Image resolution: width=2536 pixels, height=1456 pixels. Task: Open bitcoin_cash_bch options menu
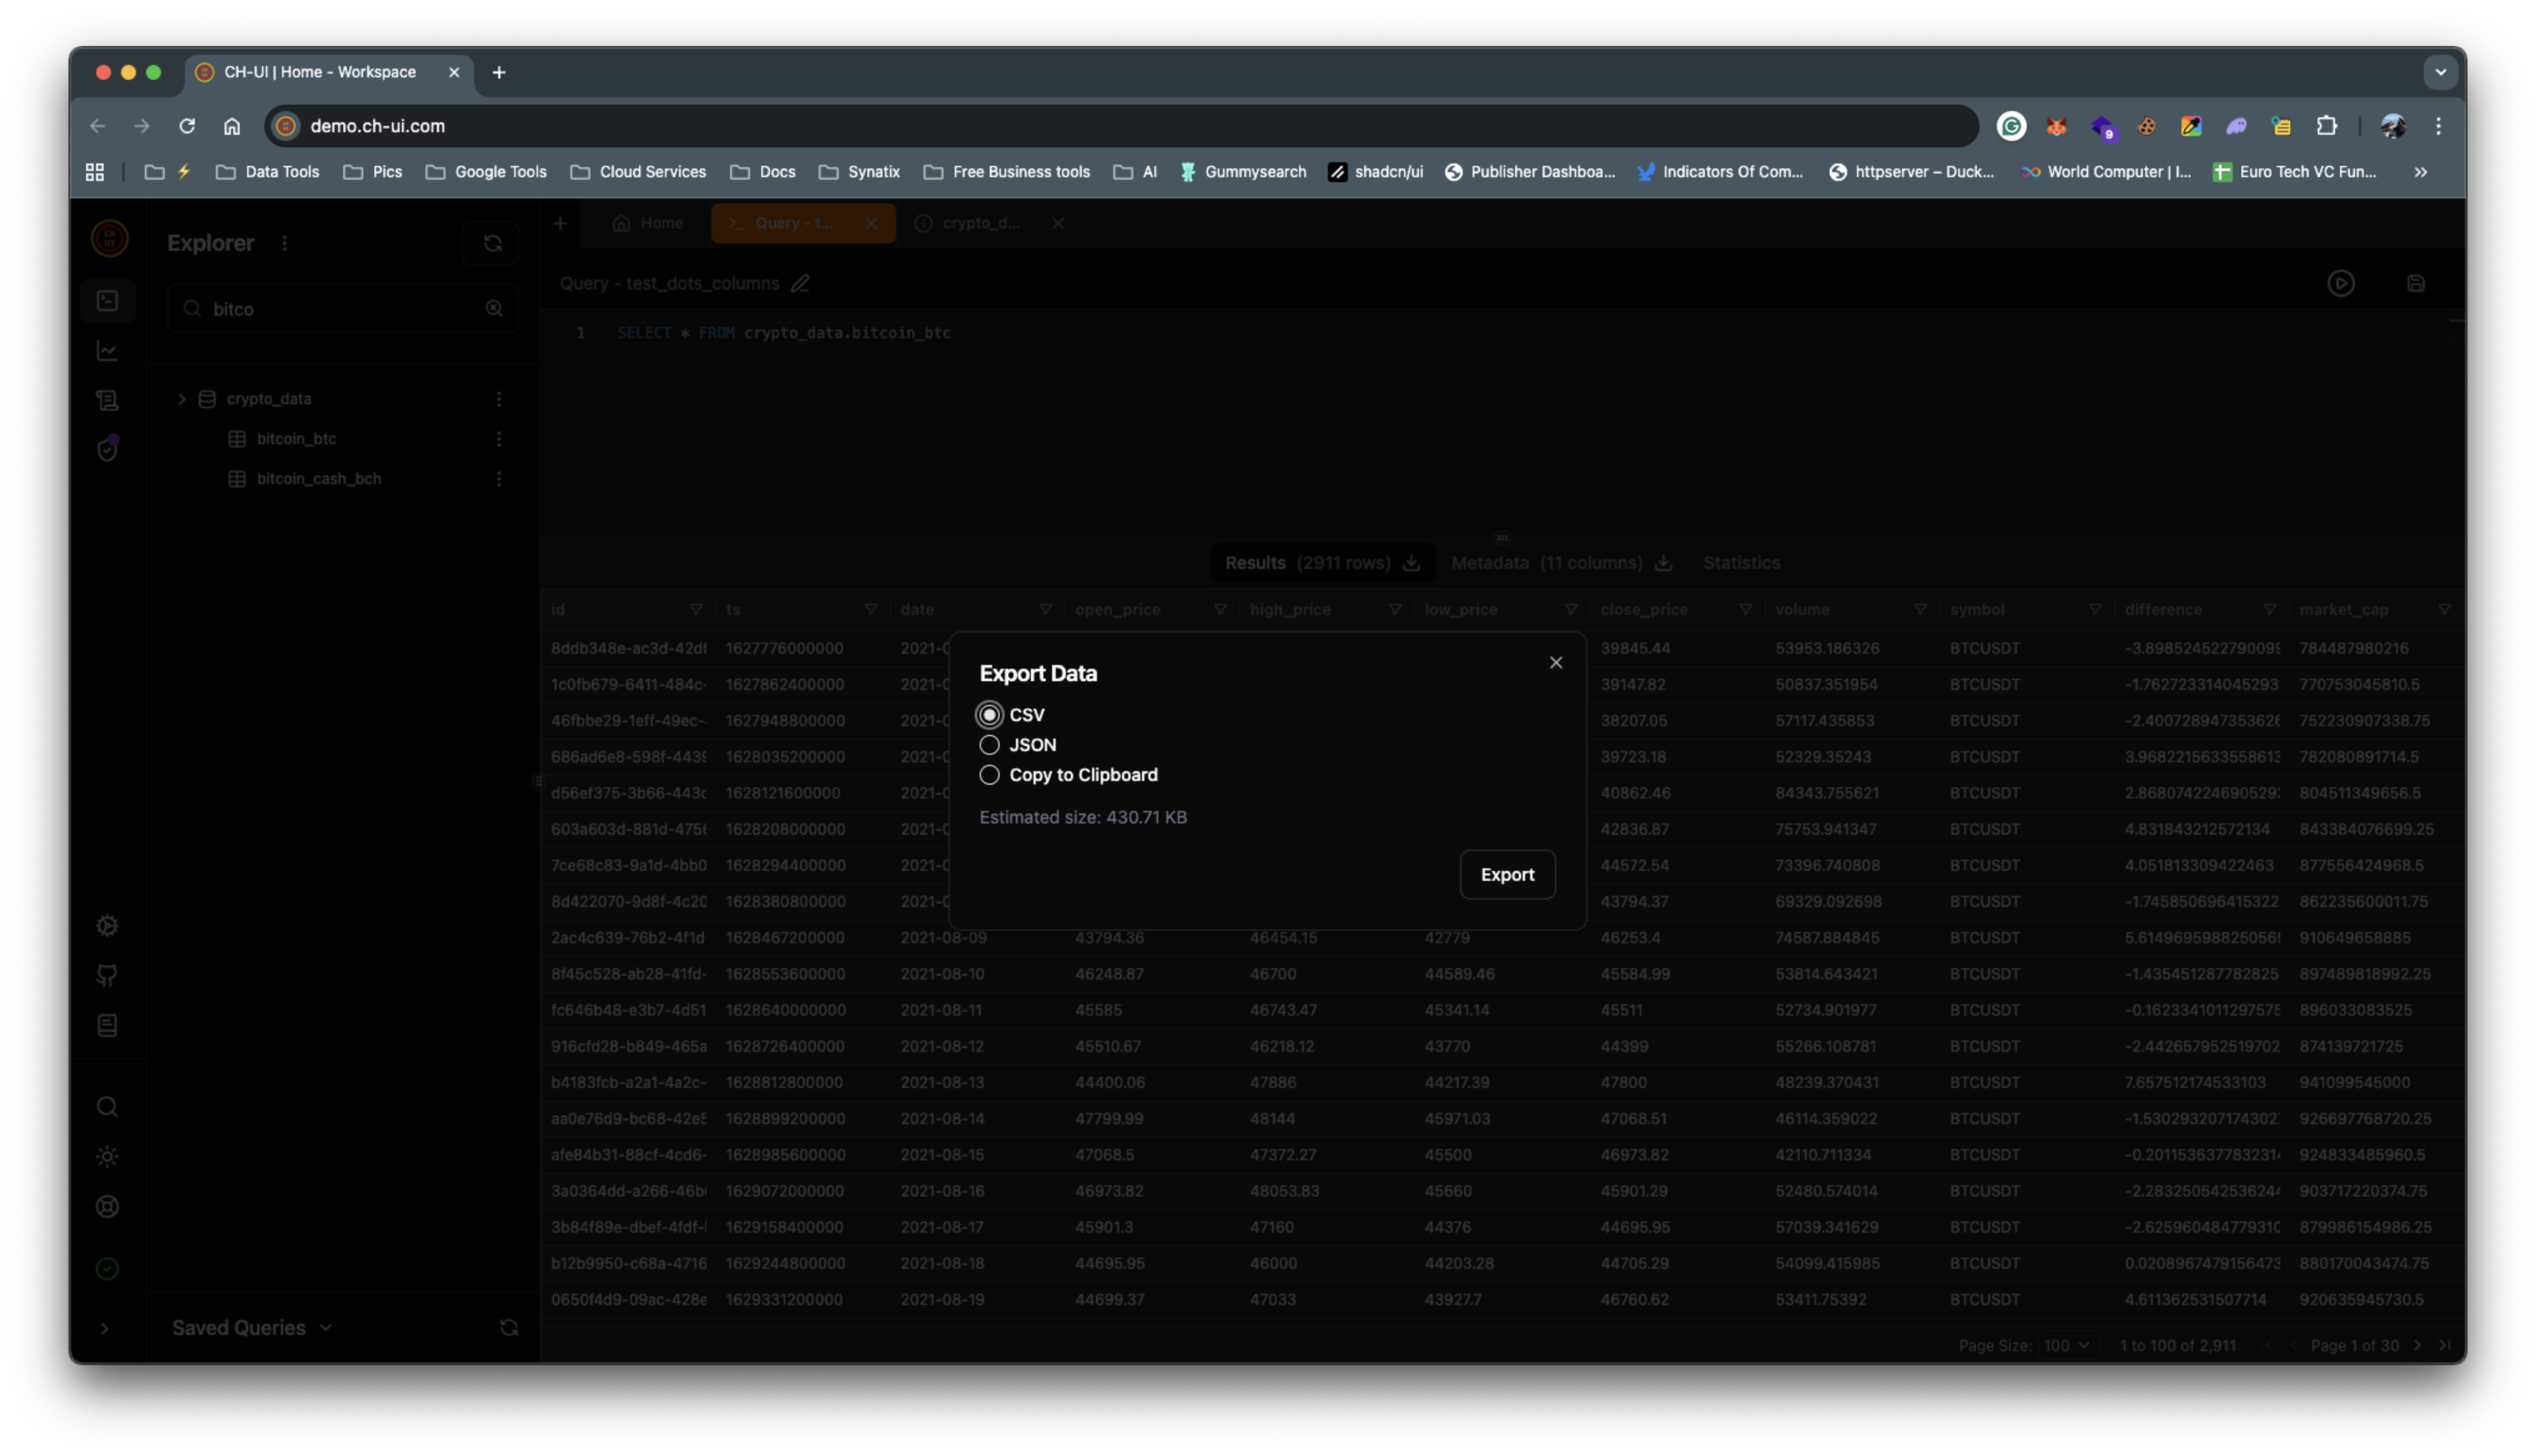coord(499,479)
